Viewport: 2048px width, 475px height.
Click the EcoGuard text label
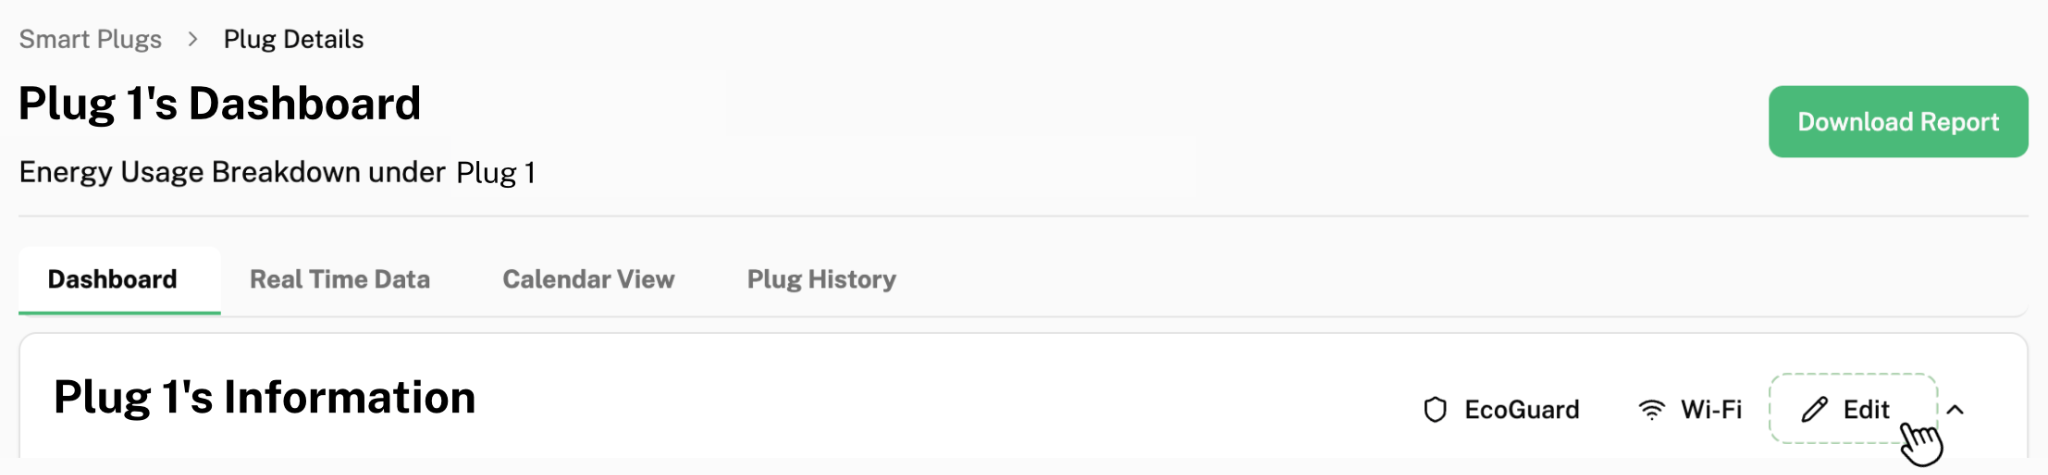point(1521,410)
